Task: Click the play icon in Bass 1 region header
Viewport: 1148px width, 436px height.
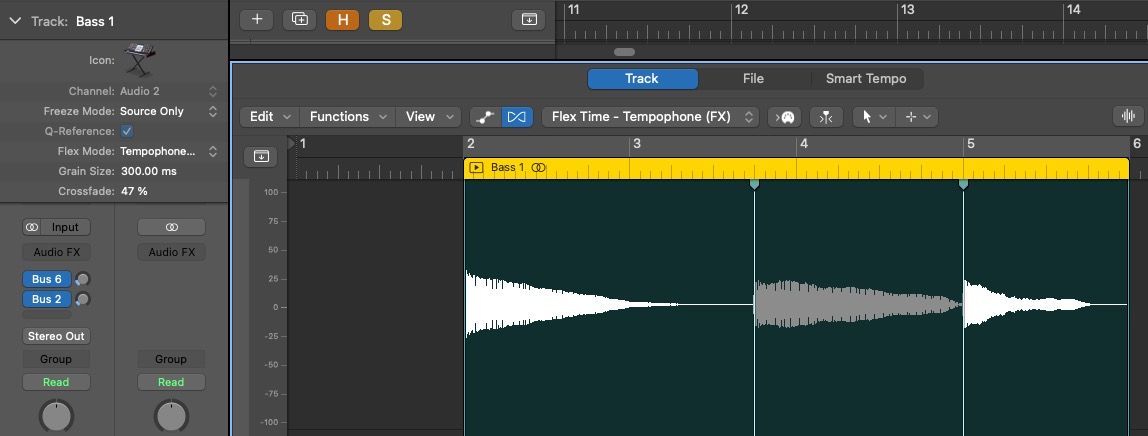Action: (476, 168)
